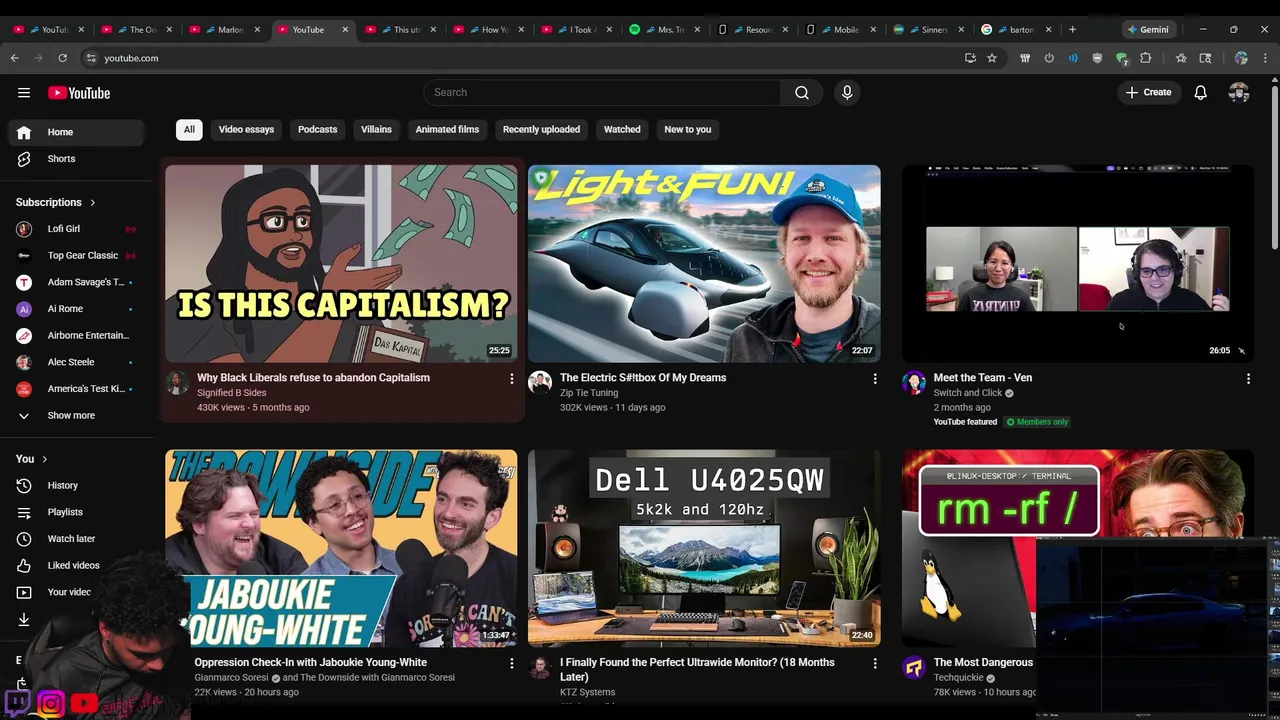Select the All filter chip
Viewport: 1280px width, 720px height.
click(x=189, y=129)
